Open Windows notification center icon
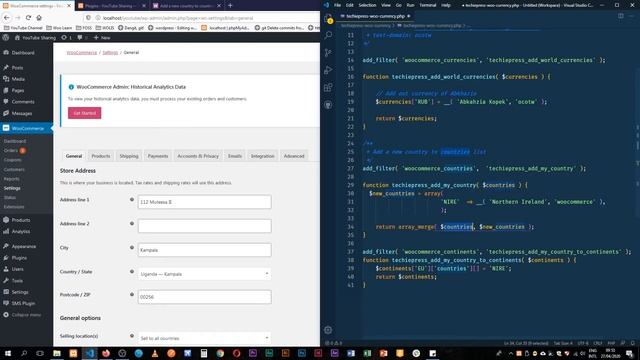The width and height of the screenshot is (640, 360). point(629,353)
